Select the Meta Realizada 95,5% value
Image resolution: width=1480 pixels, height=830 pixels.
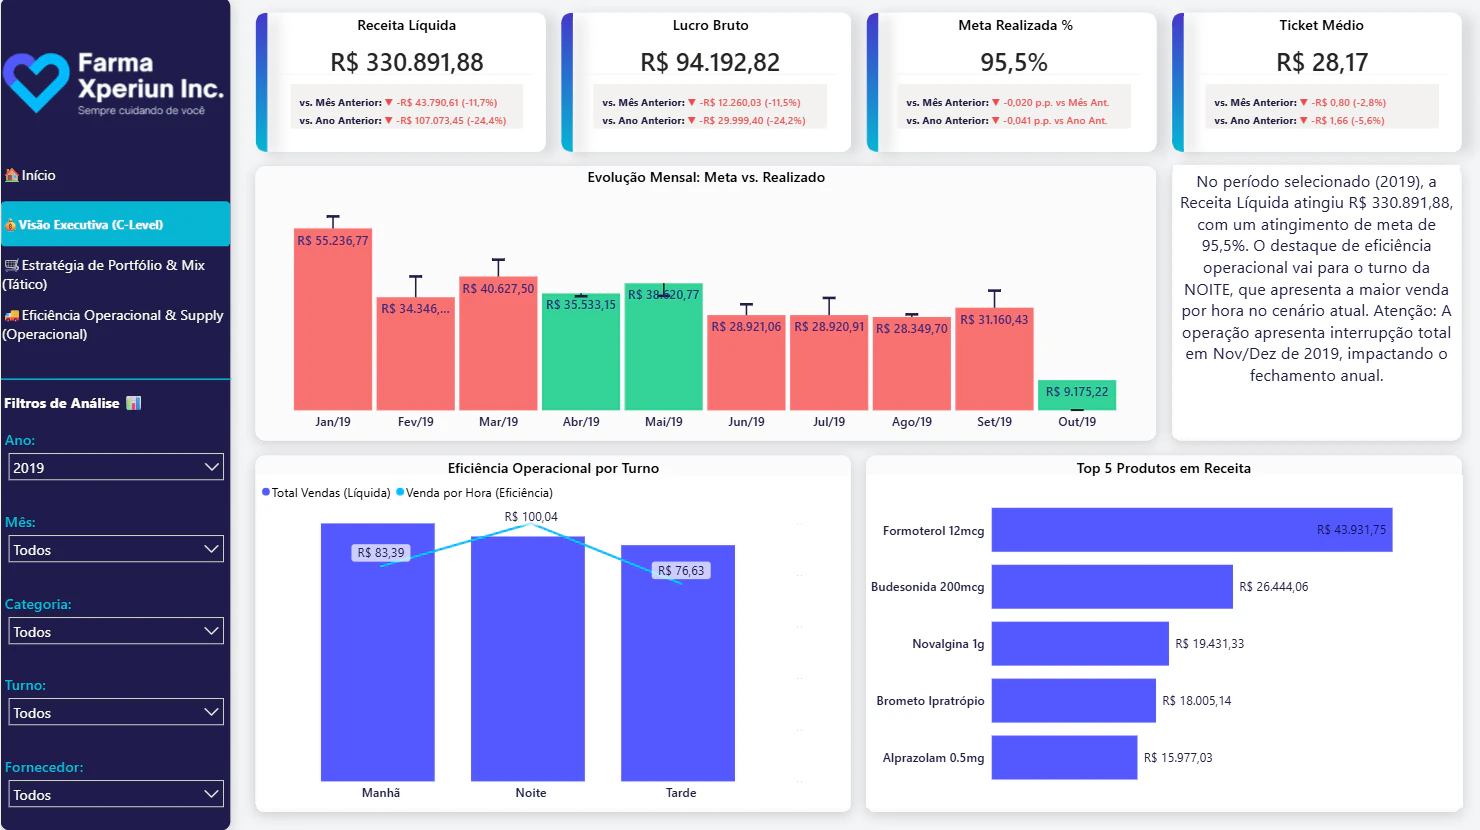point(1014,62)
